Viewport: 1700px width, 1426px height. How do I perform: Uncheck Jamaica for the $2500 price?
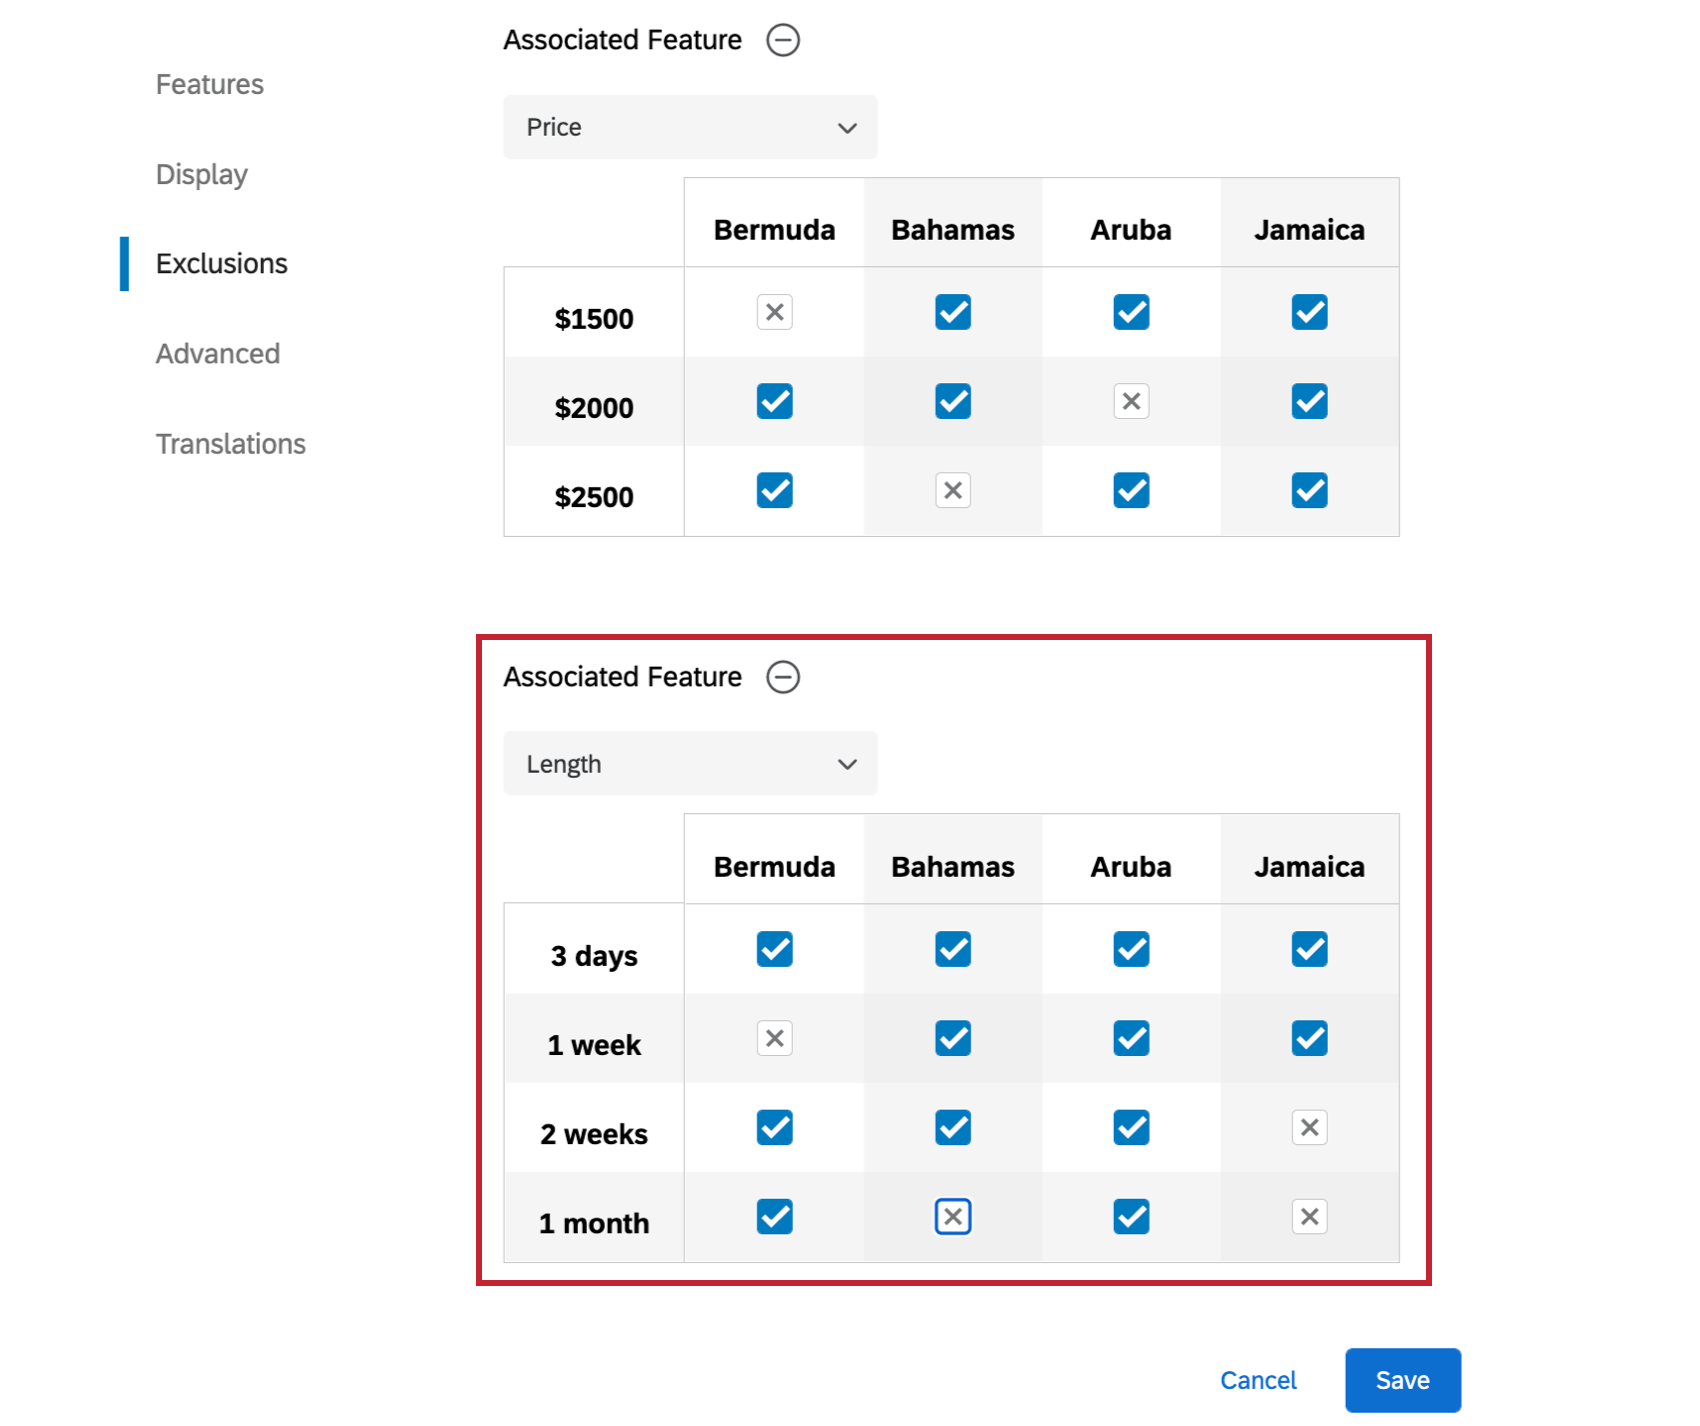coord(1309,490)
